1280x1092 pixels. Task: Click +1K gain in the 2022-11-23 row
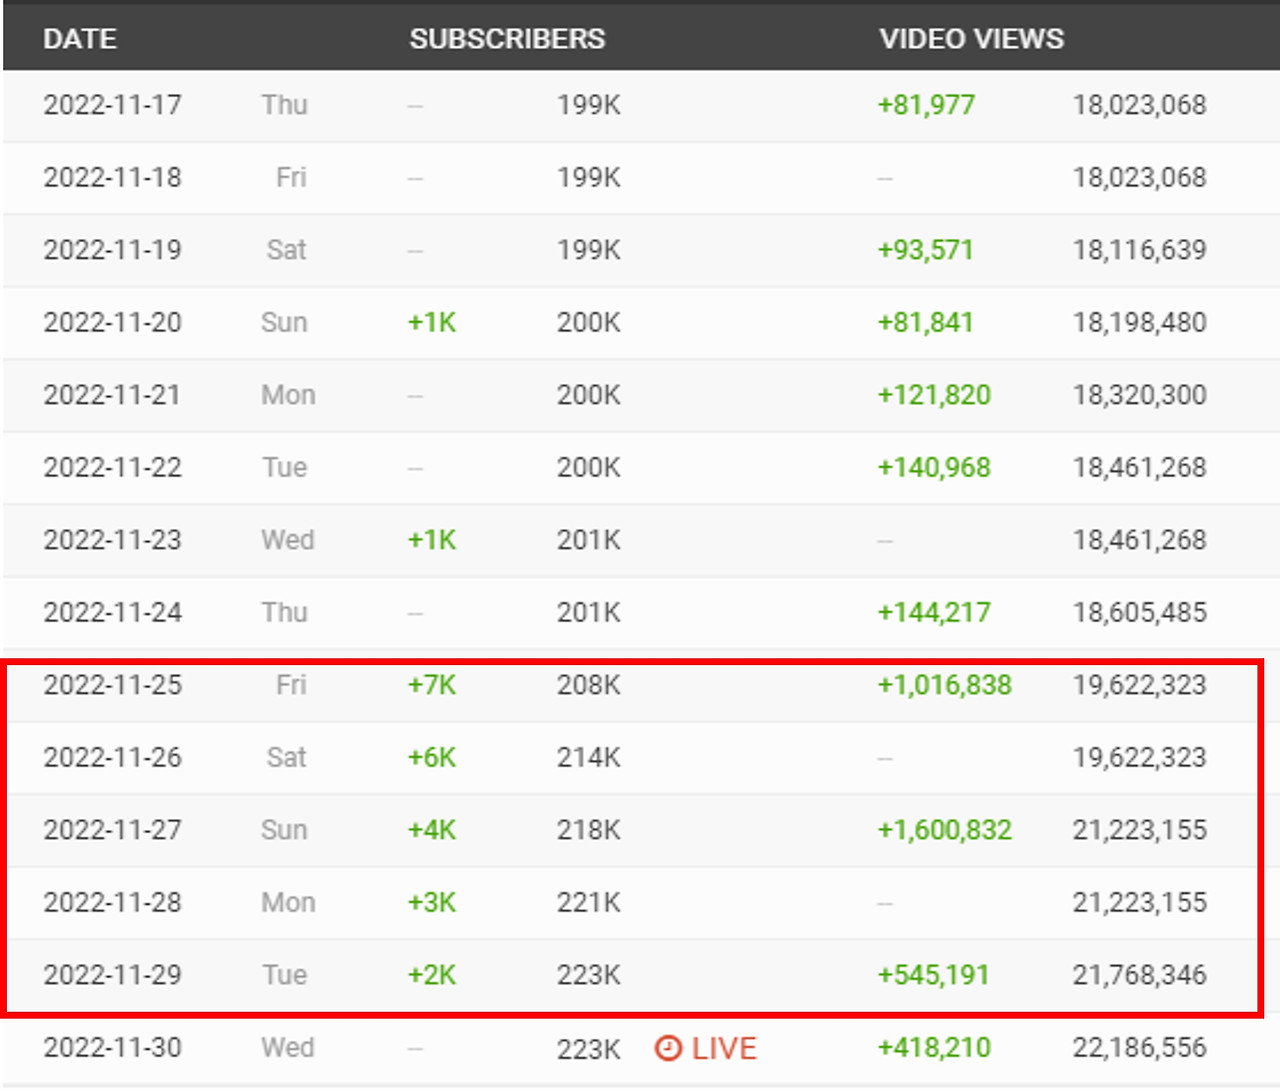[x=432, y=540]
